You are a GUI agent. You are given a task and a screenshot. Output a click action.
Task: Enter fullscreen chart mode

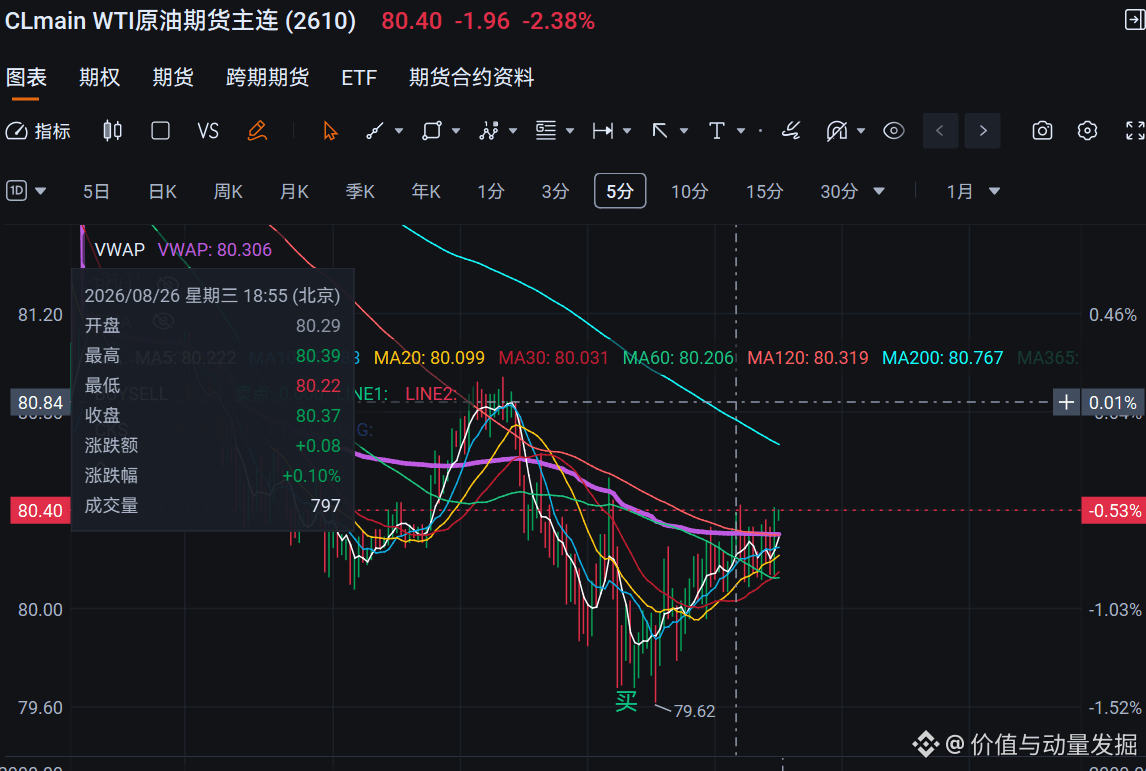[1135, 131]
